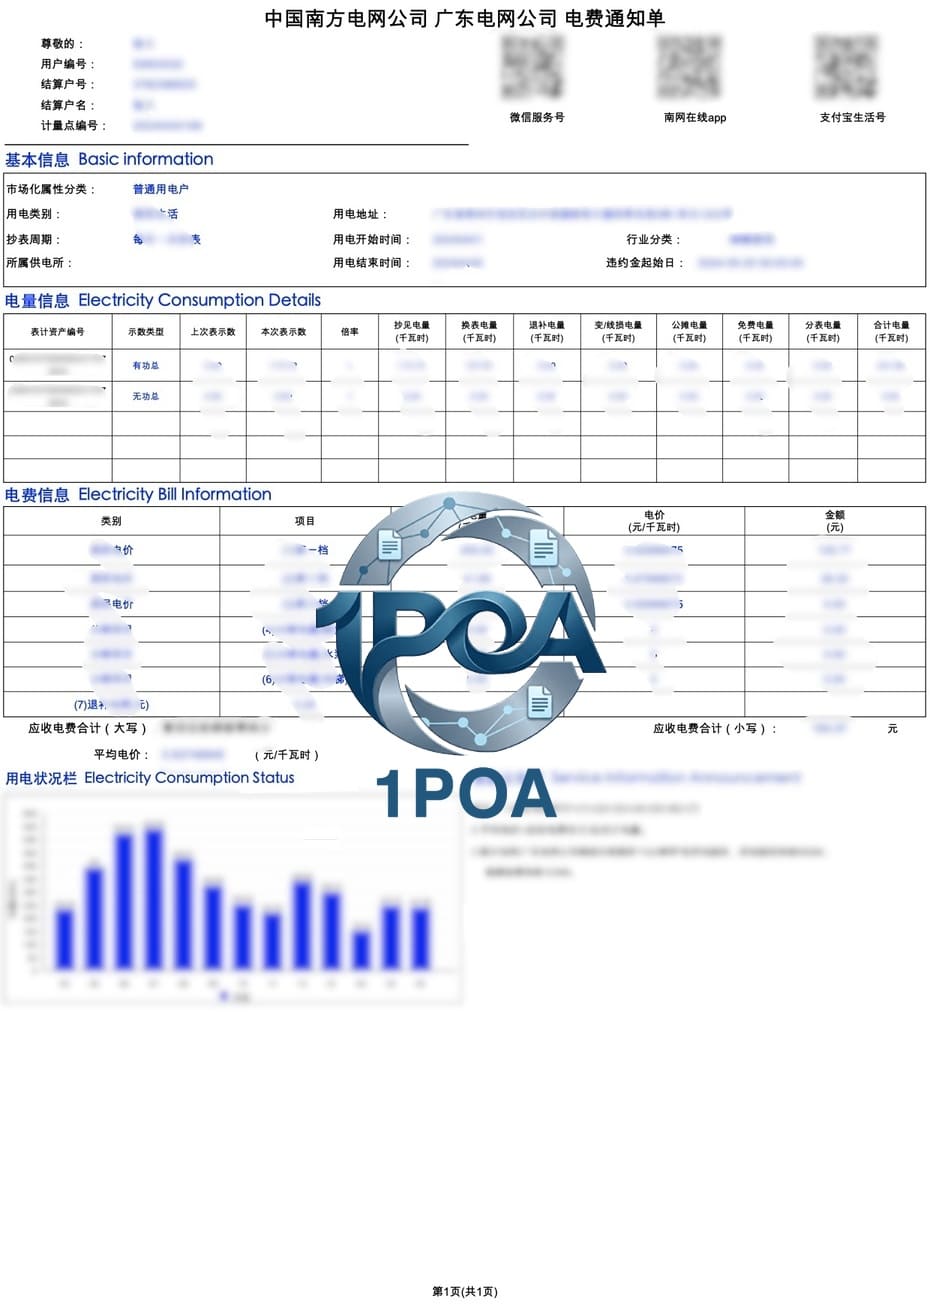Click the 用电结束时间 label
This screenshot has width=930, height=1316.
click(x=372, y=263)
